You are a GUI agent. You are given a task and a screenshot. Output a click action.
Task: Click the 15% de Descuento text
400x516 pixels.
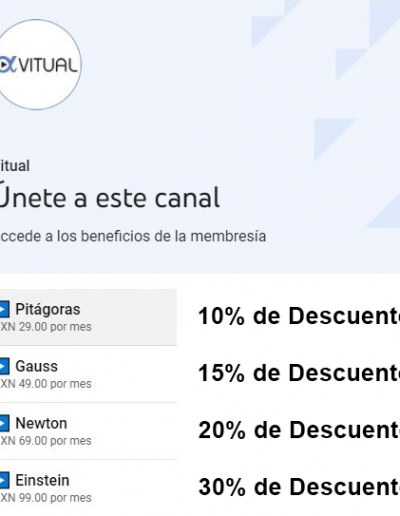click(299, 373)
